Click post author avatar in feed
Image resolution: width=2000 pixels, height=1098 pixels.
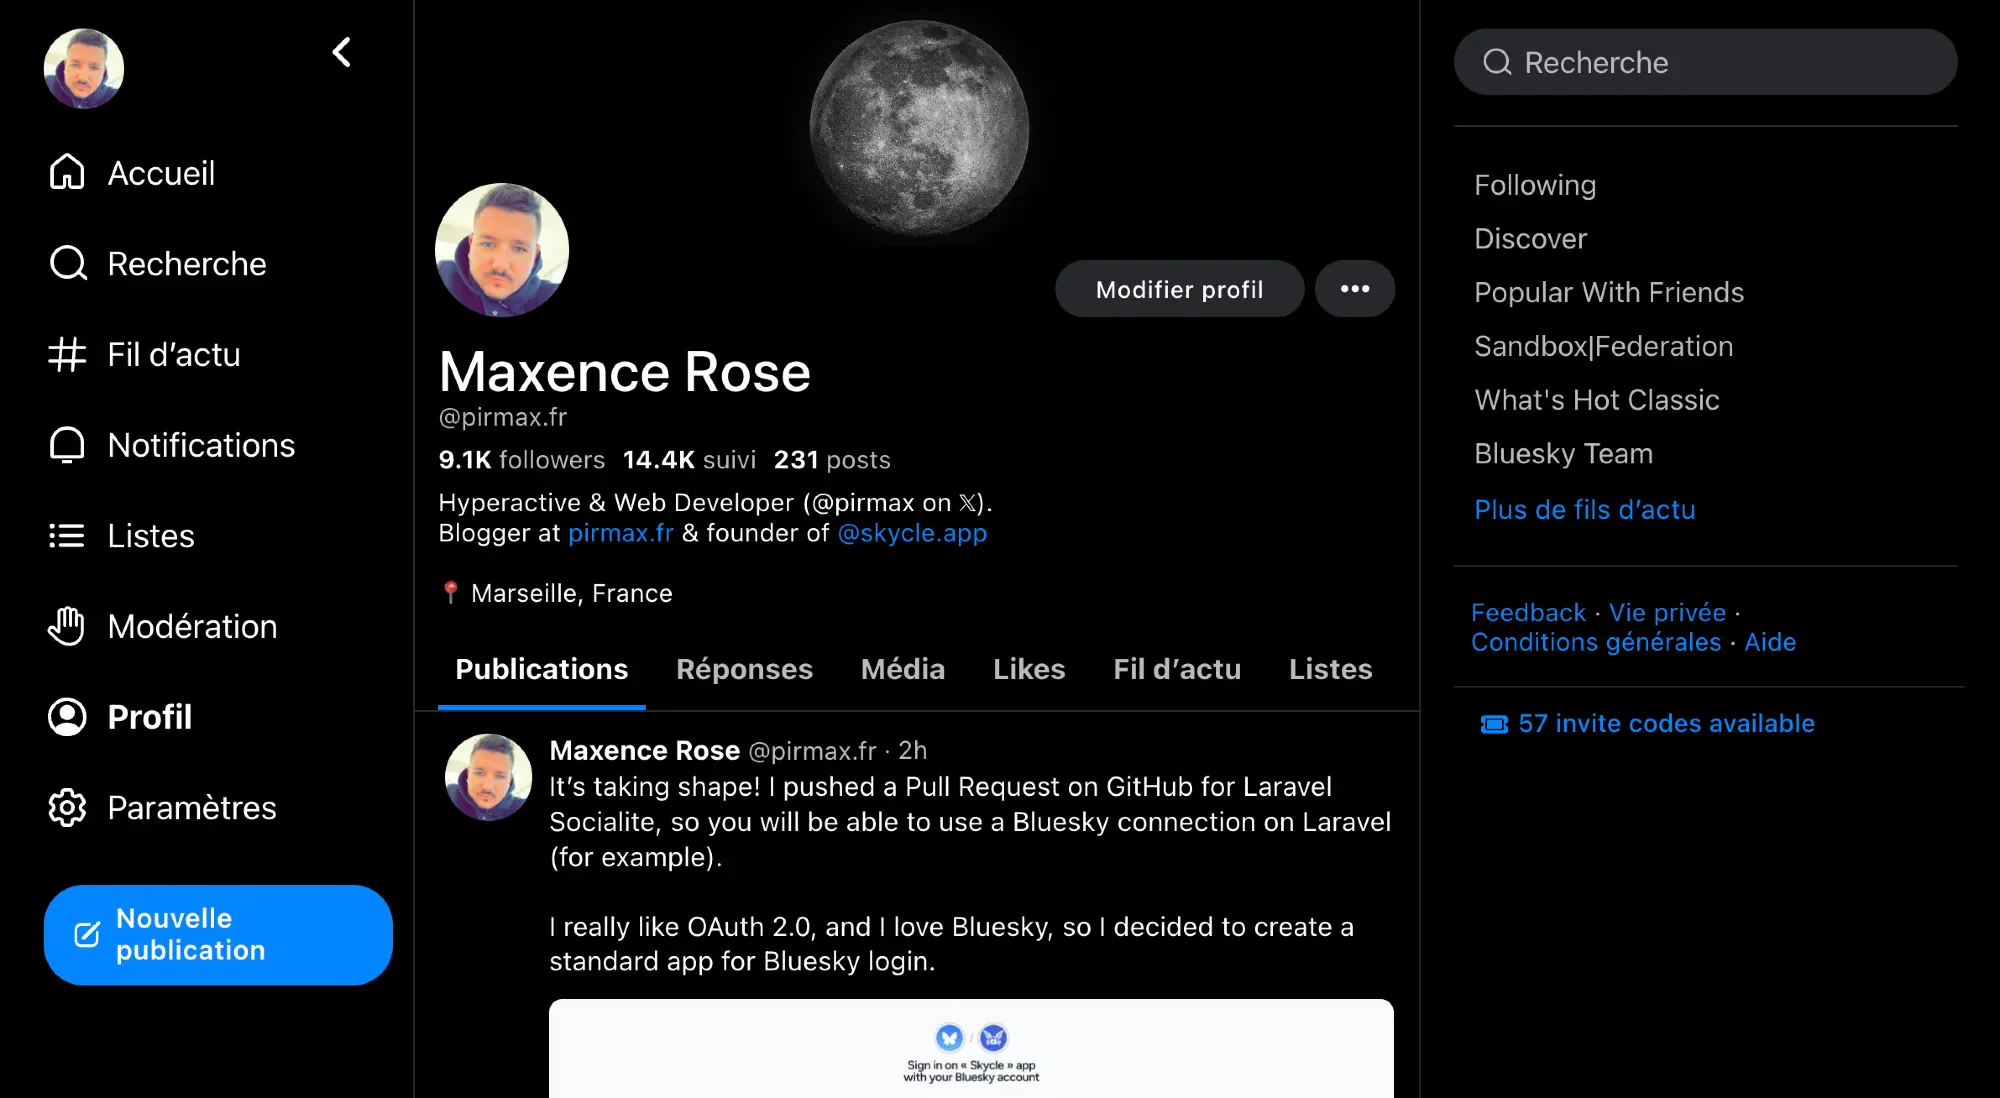489,778
